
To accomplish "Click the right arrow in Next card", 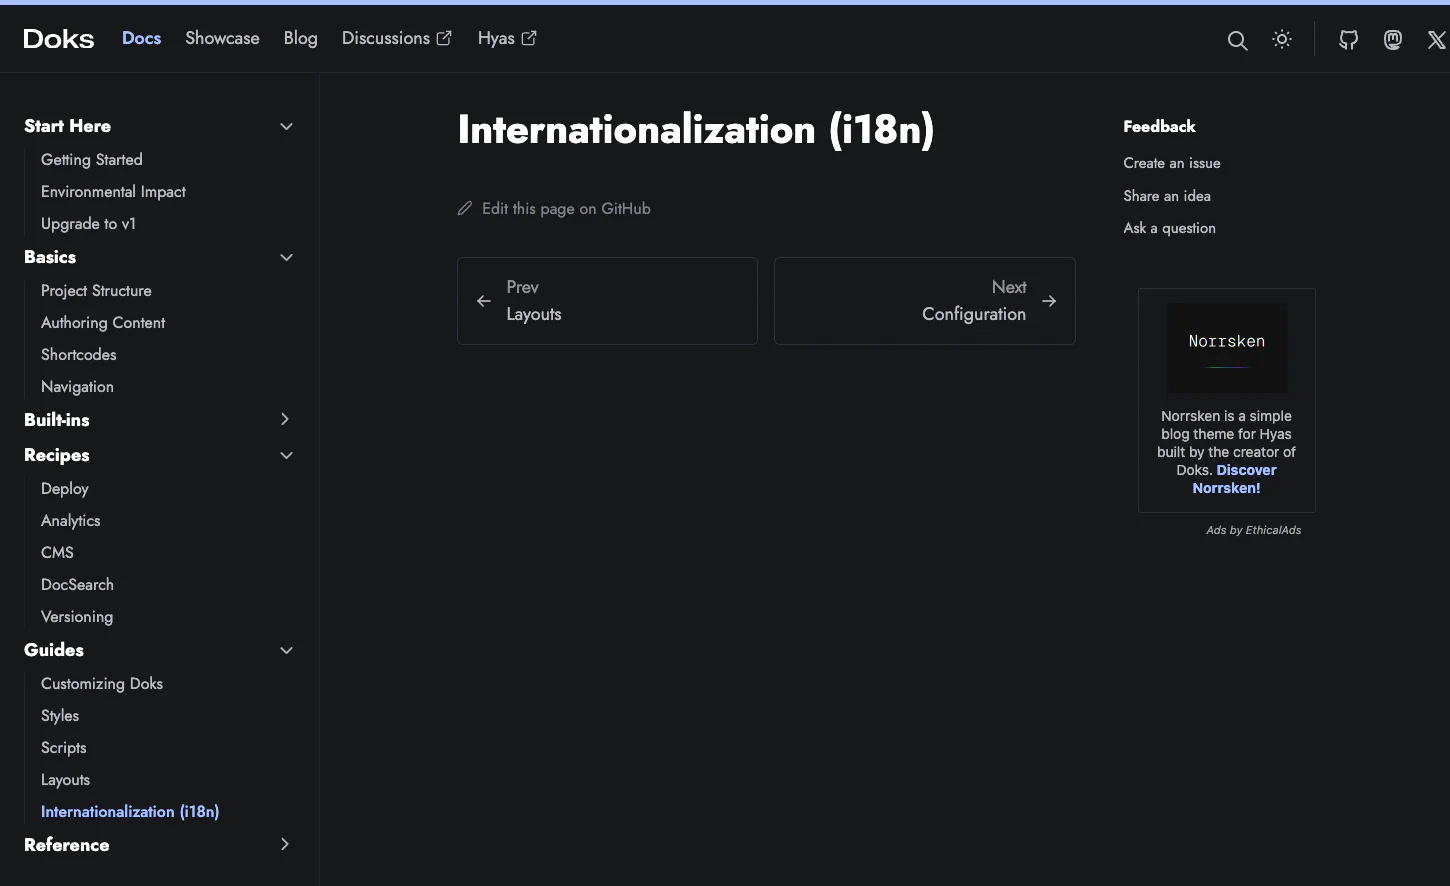I will pyautogui.click(x=1049, y=301).
